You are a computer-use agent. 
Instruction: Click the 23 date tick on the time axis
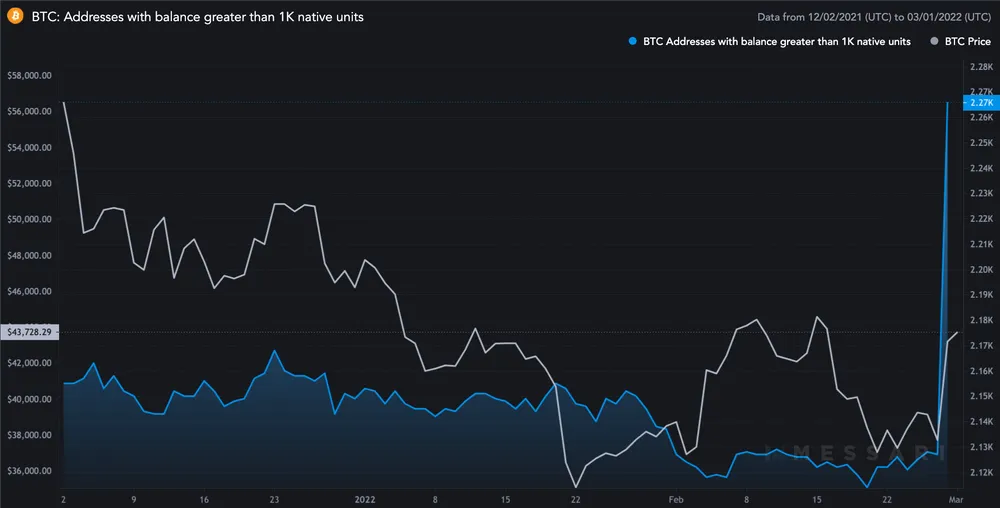[274, 497]
